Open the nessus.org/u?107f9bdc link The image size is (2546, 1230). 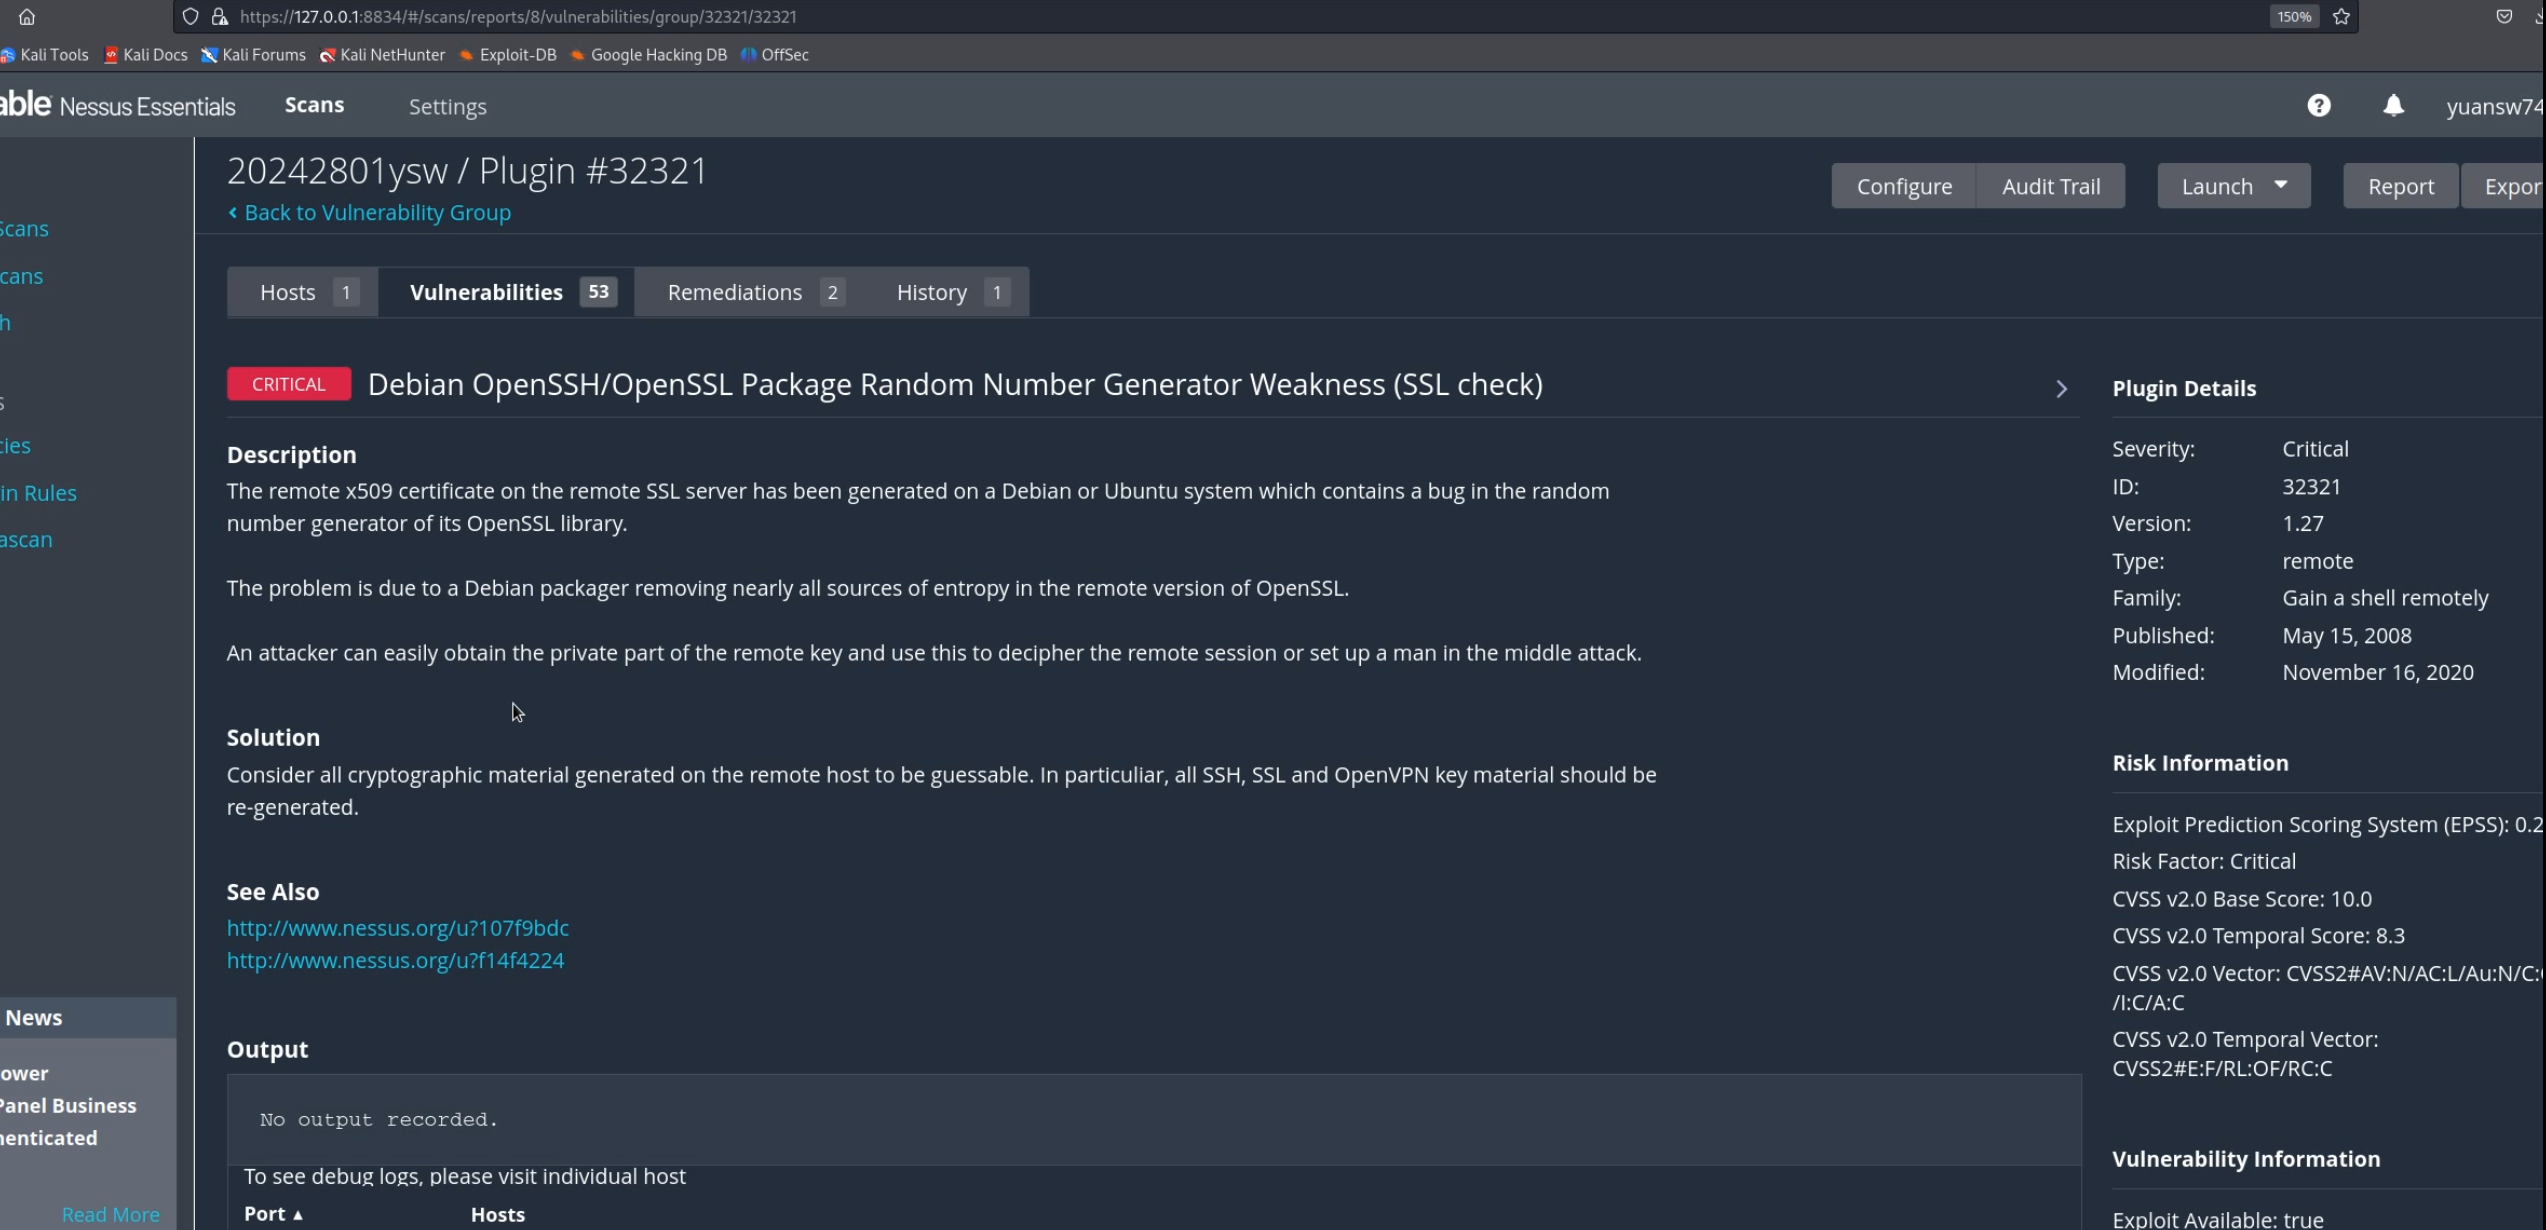tap(397, 928)
